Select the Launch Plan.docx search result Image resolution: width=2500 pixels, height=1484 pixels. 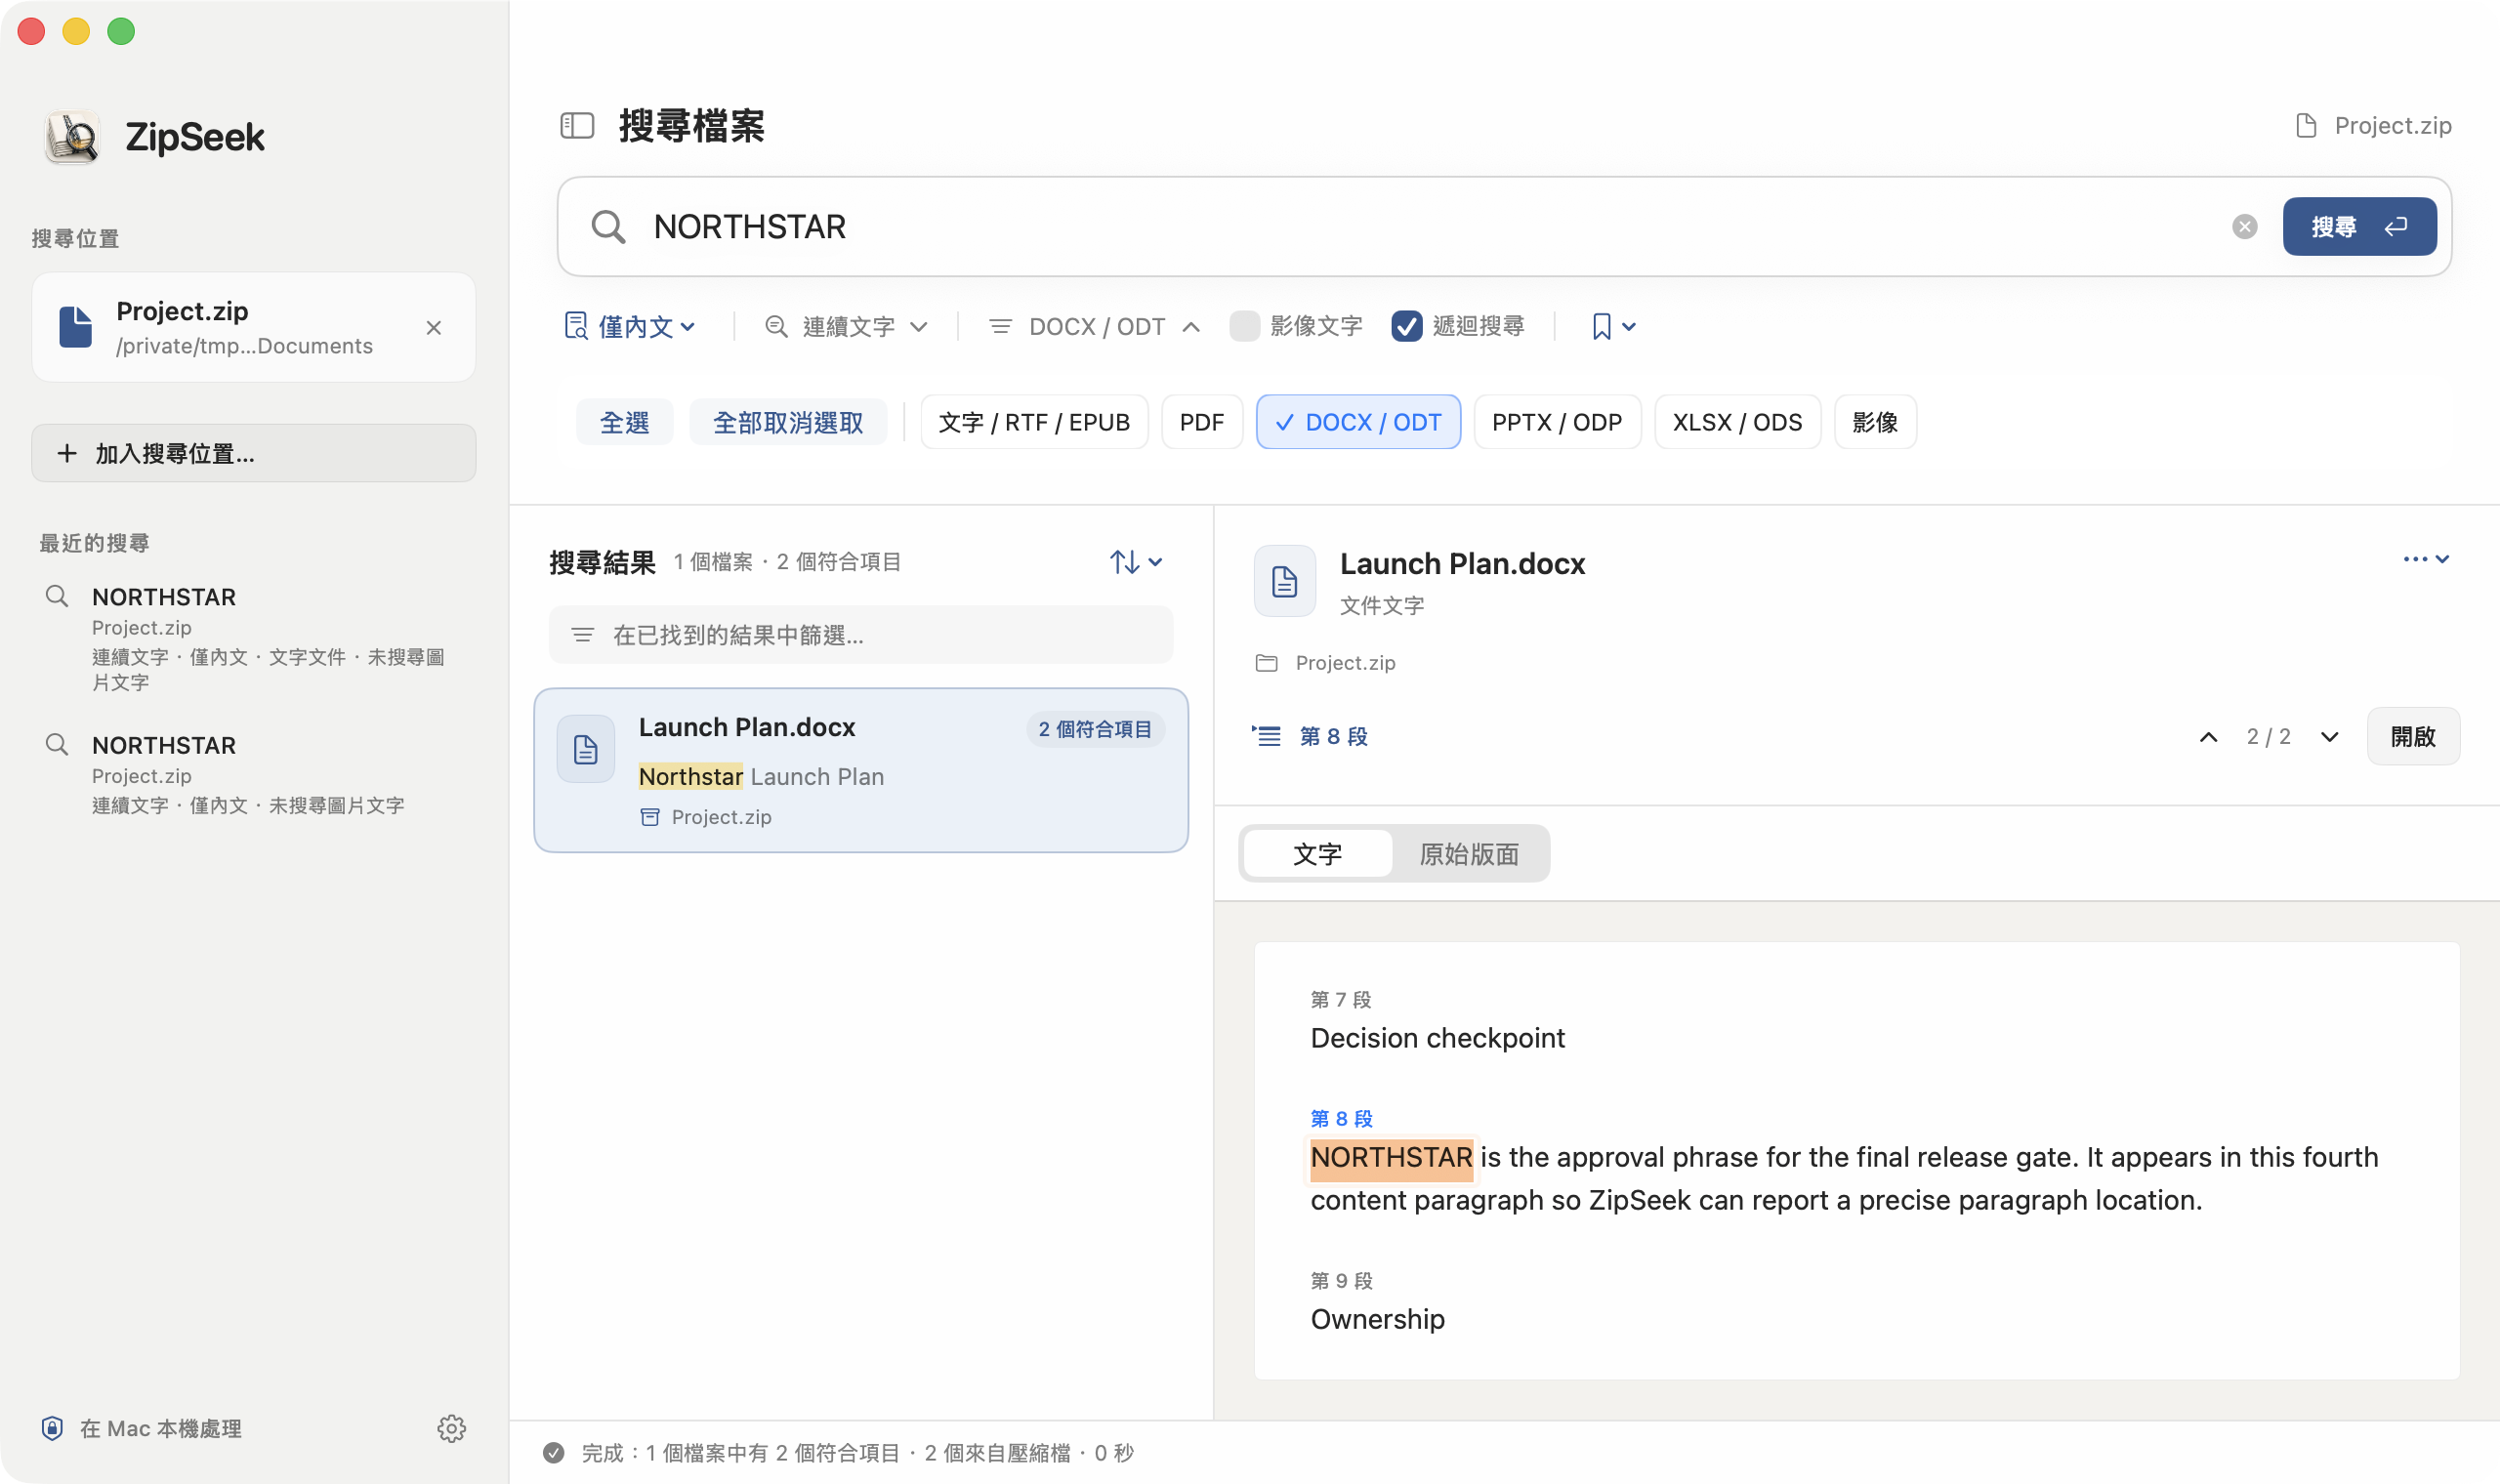[861, 771]
